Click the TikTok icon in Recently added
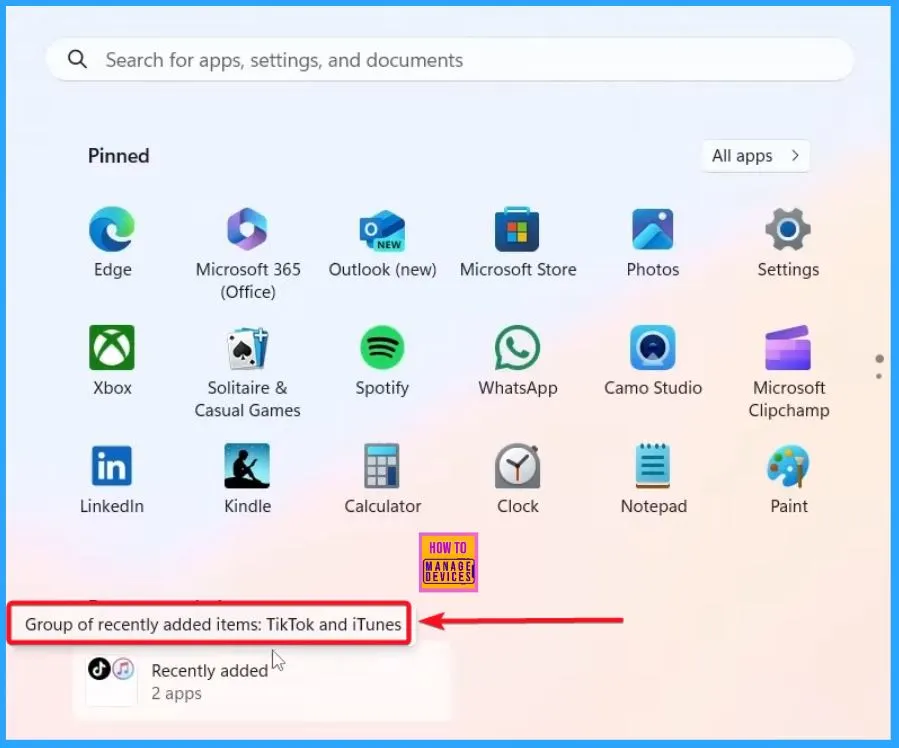Image resolution: width=899 pixels, height=748 pixels. pos(99,668)
